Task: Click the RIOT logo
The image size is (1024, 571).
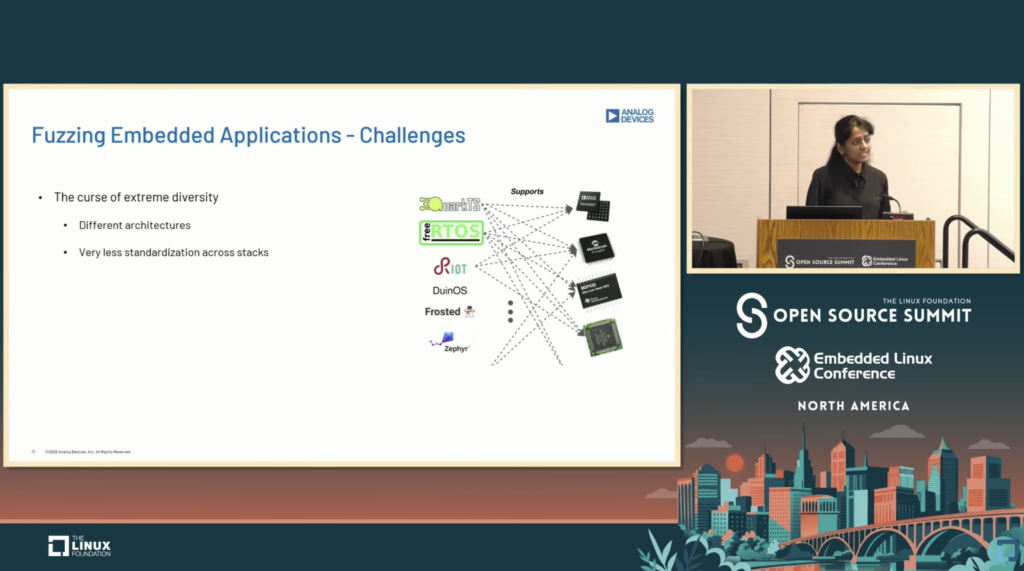Action: click(450, 267)
